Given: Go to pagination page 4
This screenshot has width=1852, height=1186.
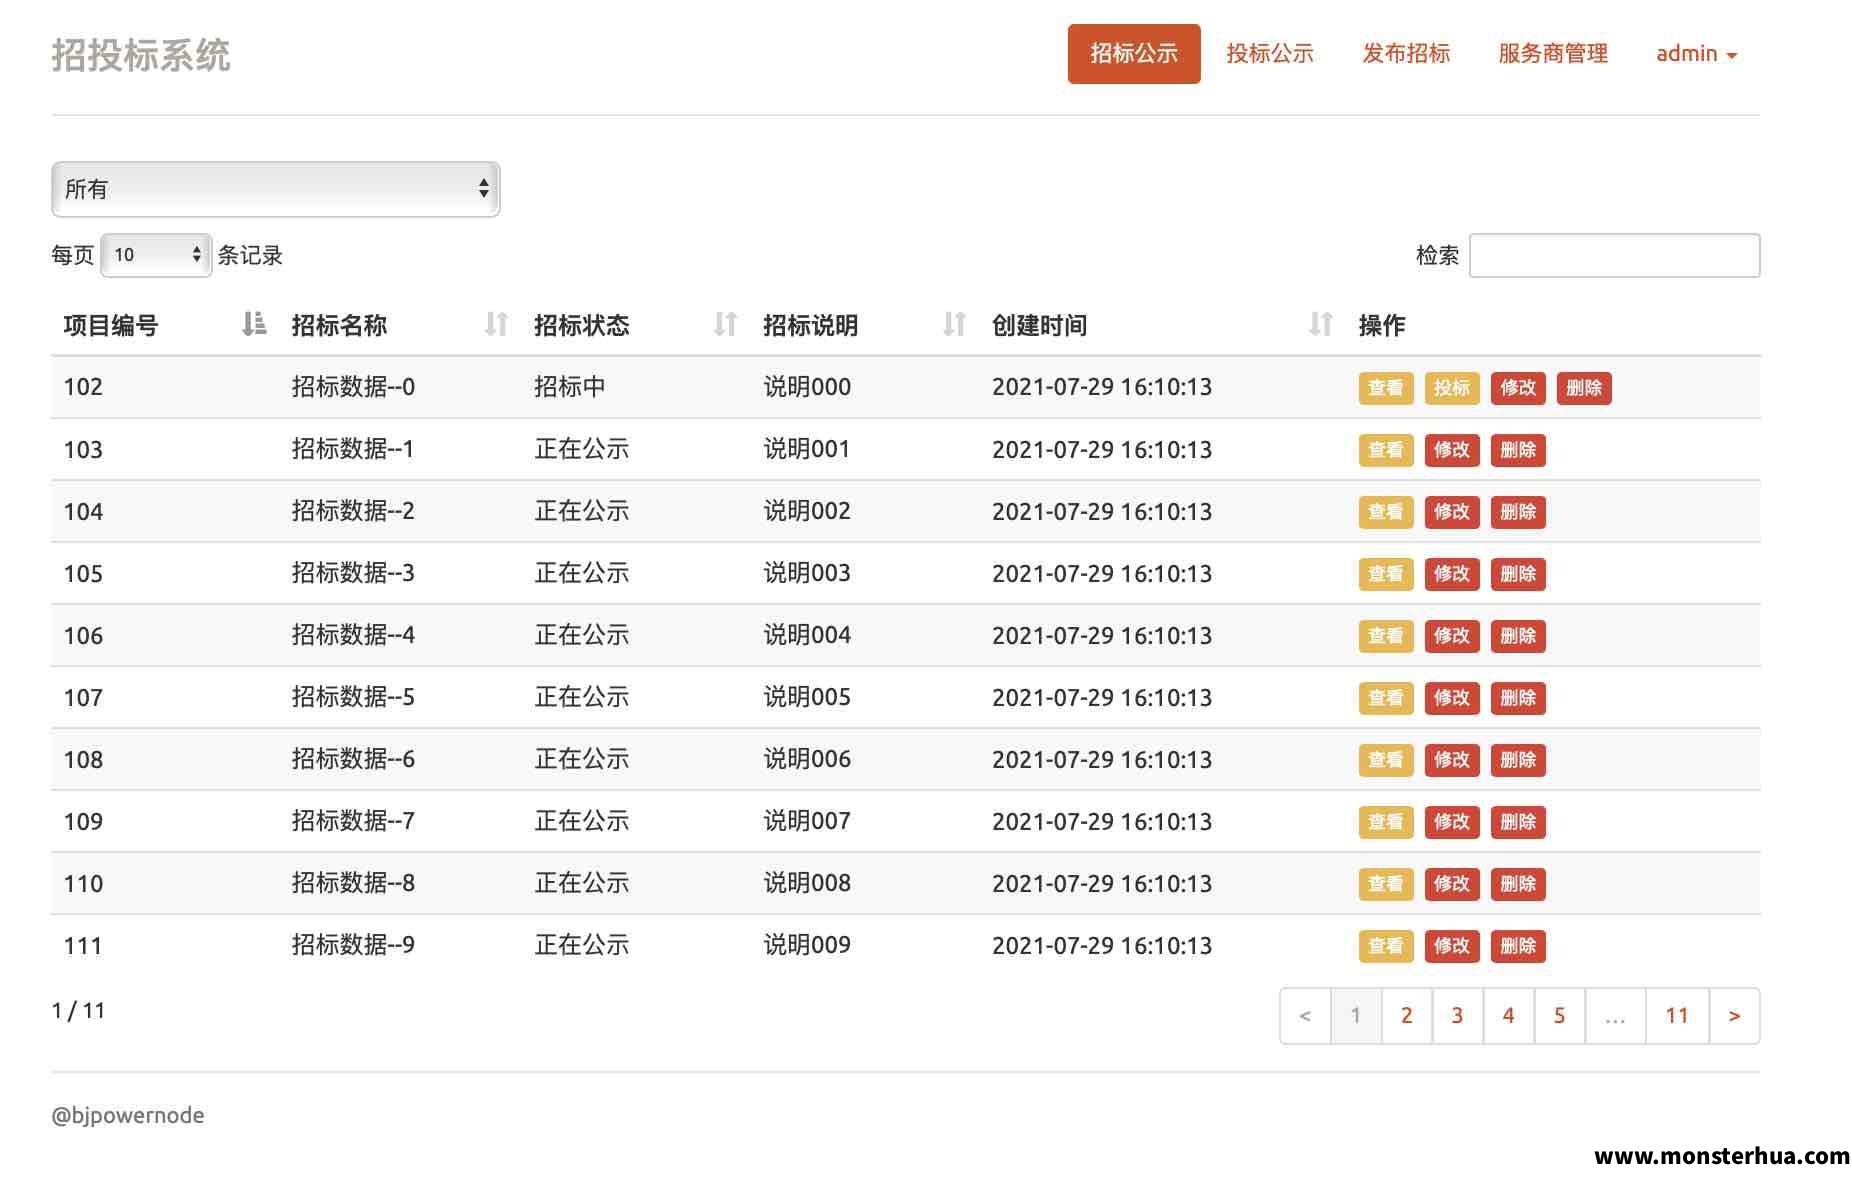Looking at the screenshot, I should [x=1509, y=1016].
